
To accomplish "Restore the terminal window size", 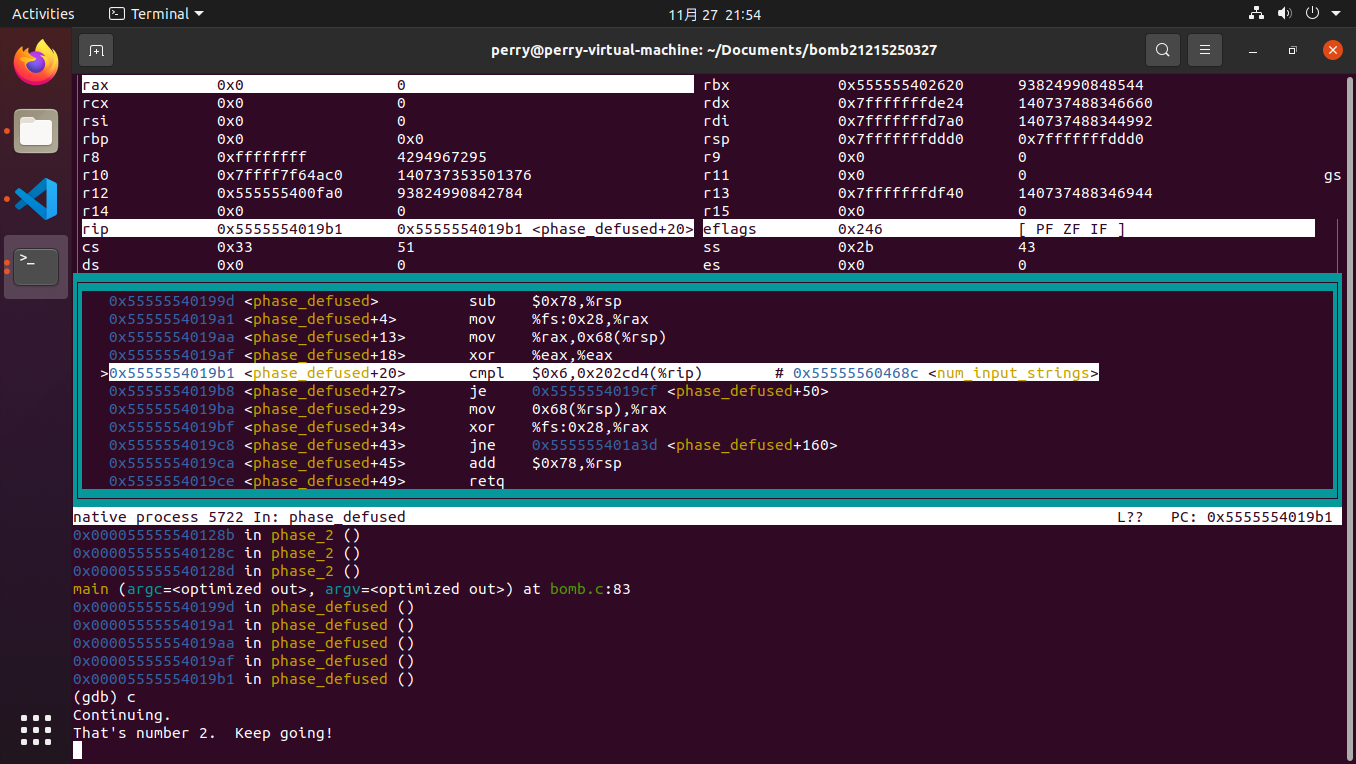I will 1292,50.
